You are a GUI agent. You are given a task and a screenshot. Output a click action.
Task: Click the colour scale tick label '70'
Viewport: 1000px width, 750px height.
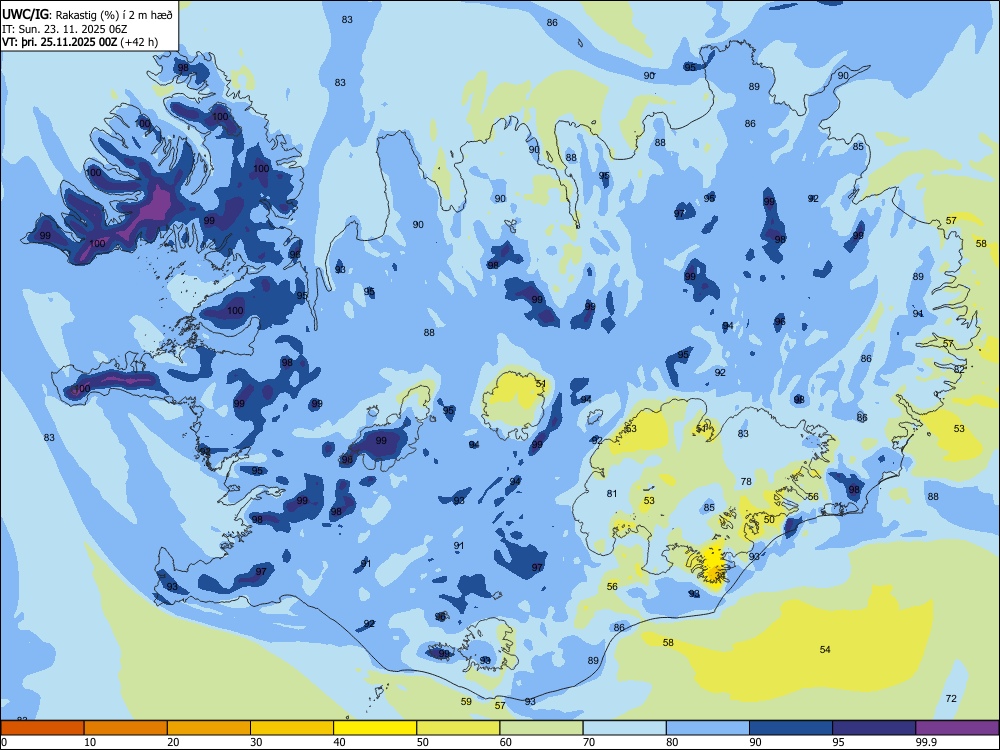click(x=589, y=742)
